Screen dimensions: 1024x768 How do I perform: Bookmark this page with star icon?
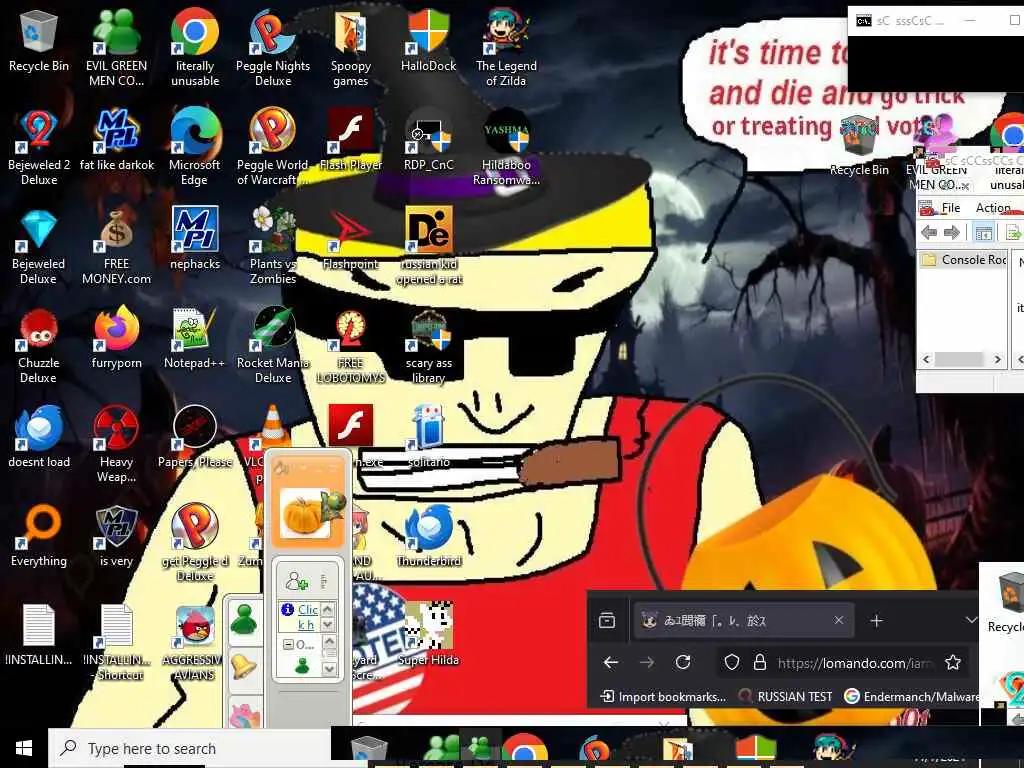[x=953, y=662]
